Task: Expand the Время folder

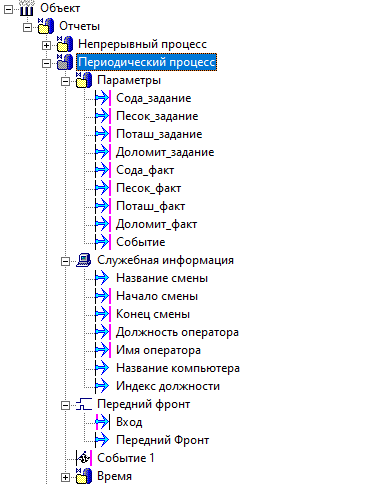Action: click(x=66, y=477)
